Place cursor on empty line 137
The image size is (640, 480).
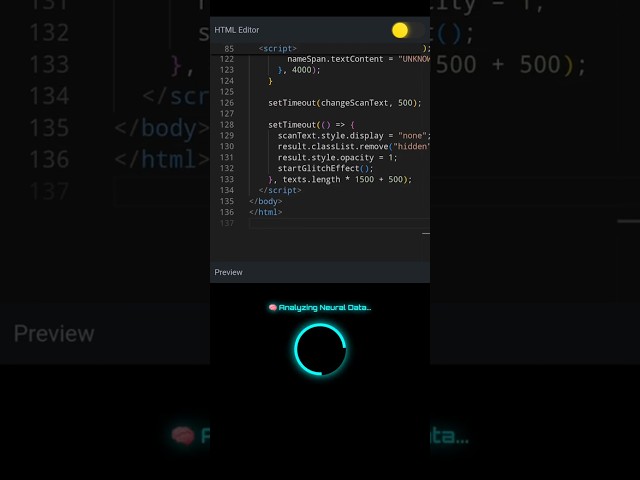pyautogui.click(x=339, y=223)
